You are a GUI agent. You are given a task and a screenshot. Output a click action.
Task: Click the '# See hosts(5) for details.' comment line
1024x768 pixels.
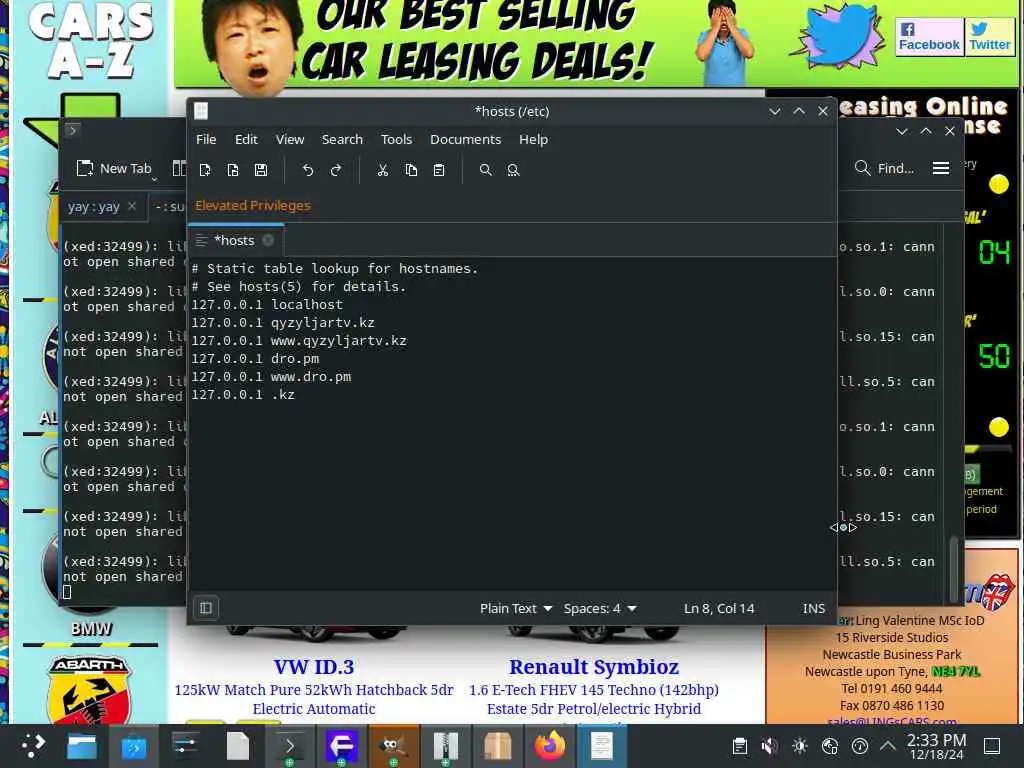pos(298,286)
